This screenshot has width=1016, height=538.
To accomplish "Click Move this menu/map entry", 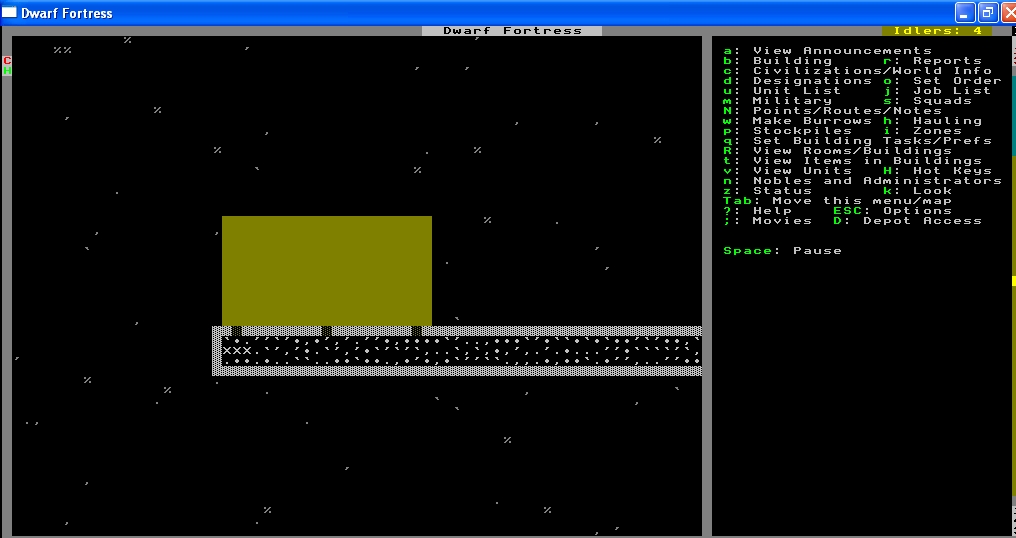I will 838,201.
